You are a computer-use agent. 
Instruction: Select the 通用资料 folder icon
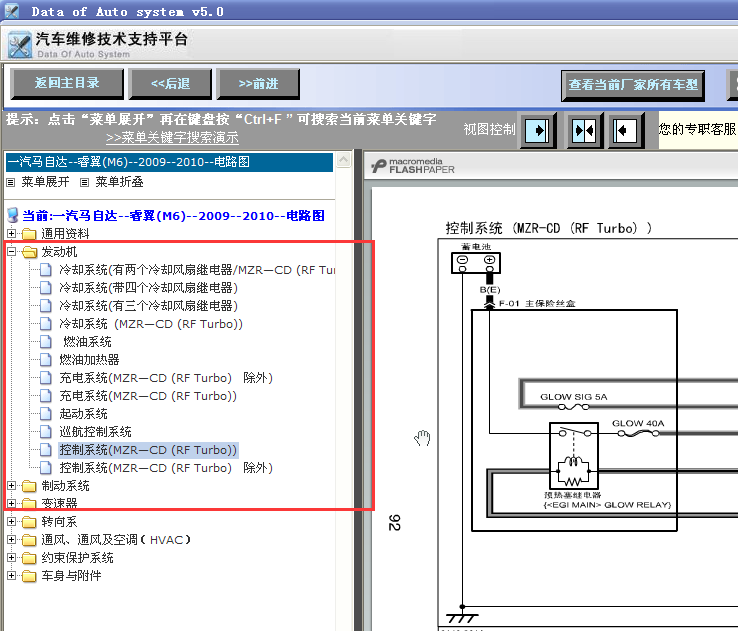point(29,234)
